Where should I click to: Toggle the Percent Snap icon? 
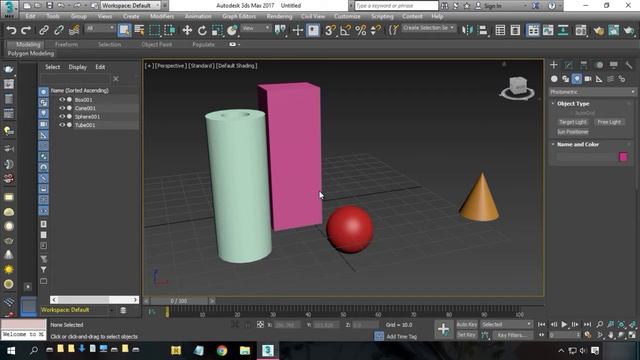coord(361,30)
